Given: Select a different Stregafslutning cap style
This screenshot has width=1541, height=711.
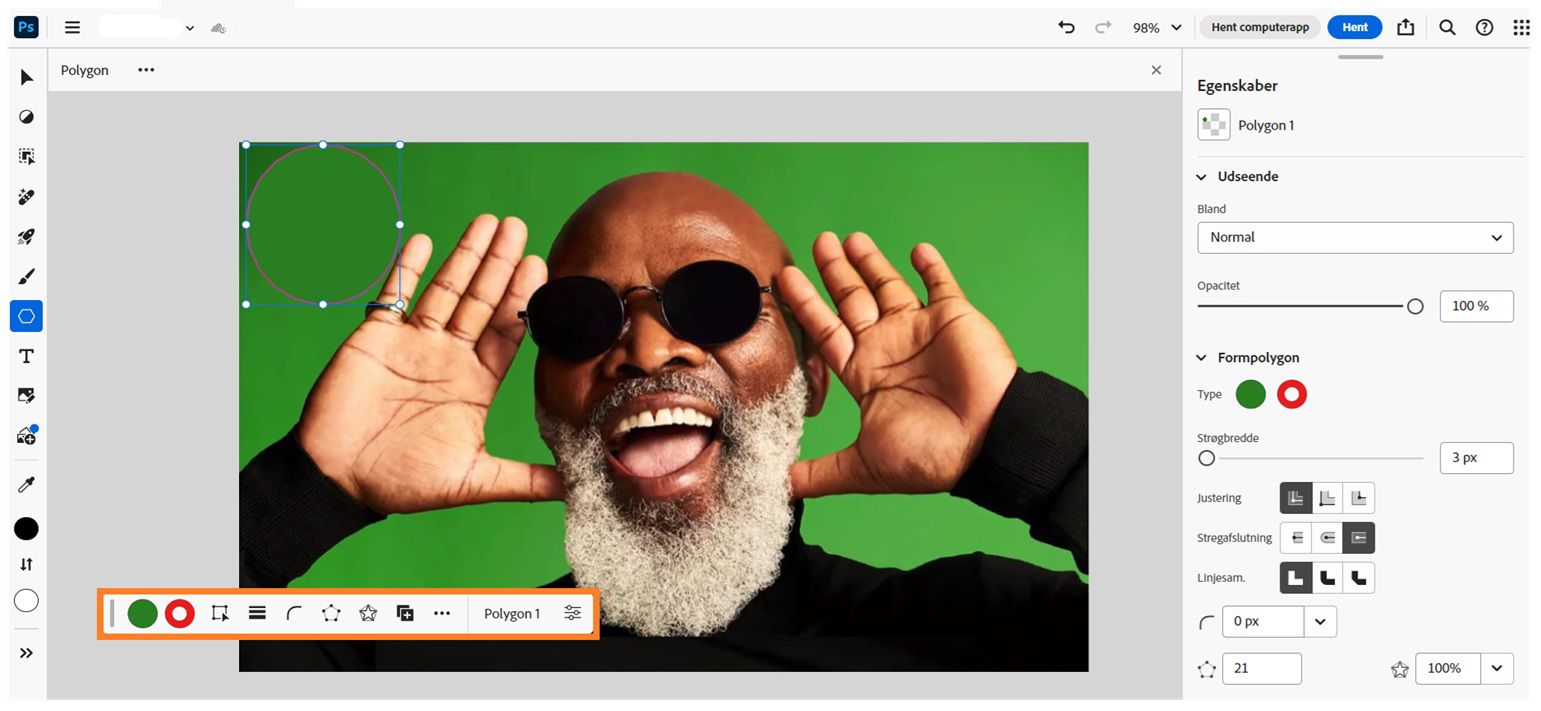Looking at the screenshot, I should pyautogui.click(x=1296, y=537).
